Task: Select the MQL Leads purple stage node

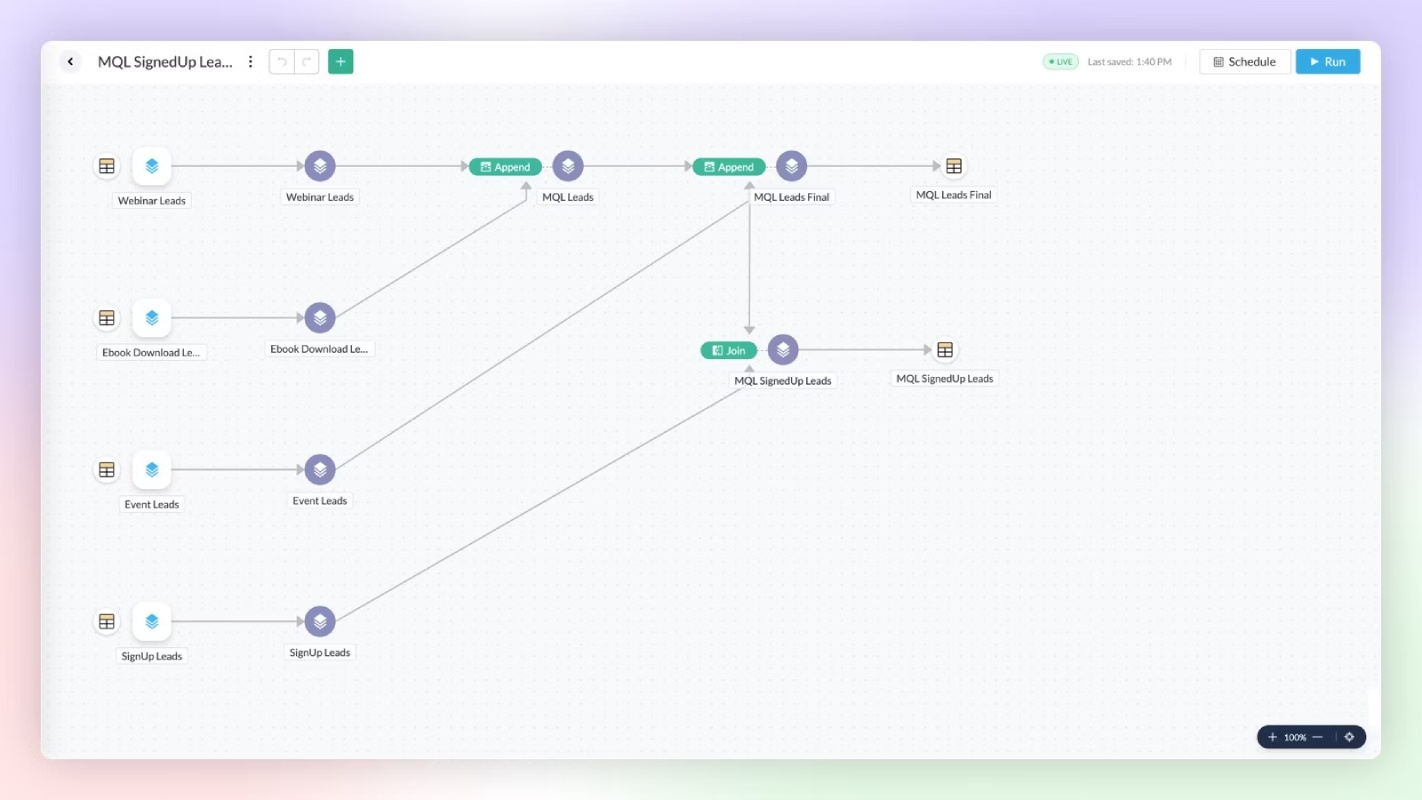Action: click(x=568, y=166)
